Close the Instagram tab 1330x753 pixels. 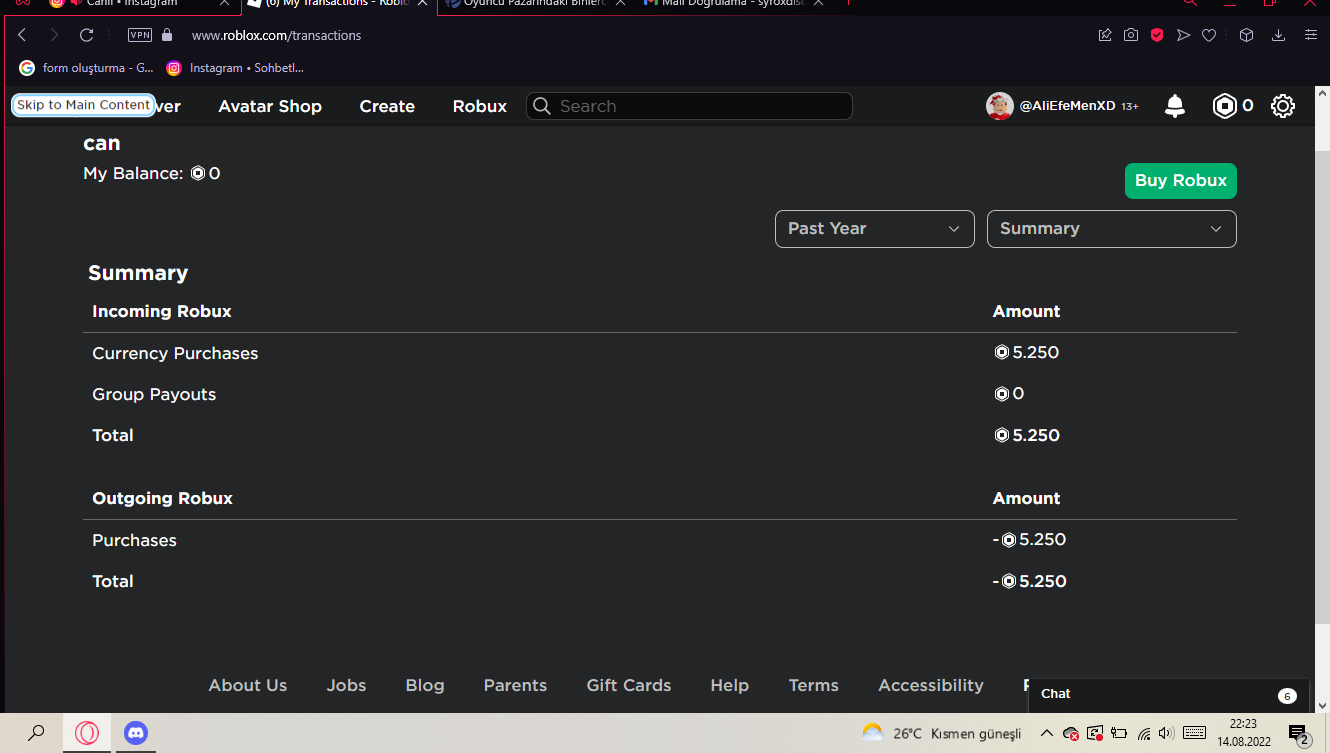[x=224, y=4]
